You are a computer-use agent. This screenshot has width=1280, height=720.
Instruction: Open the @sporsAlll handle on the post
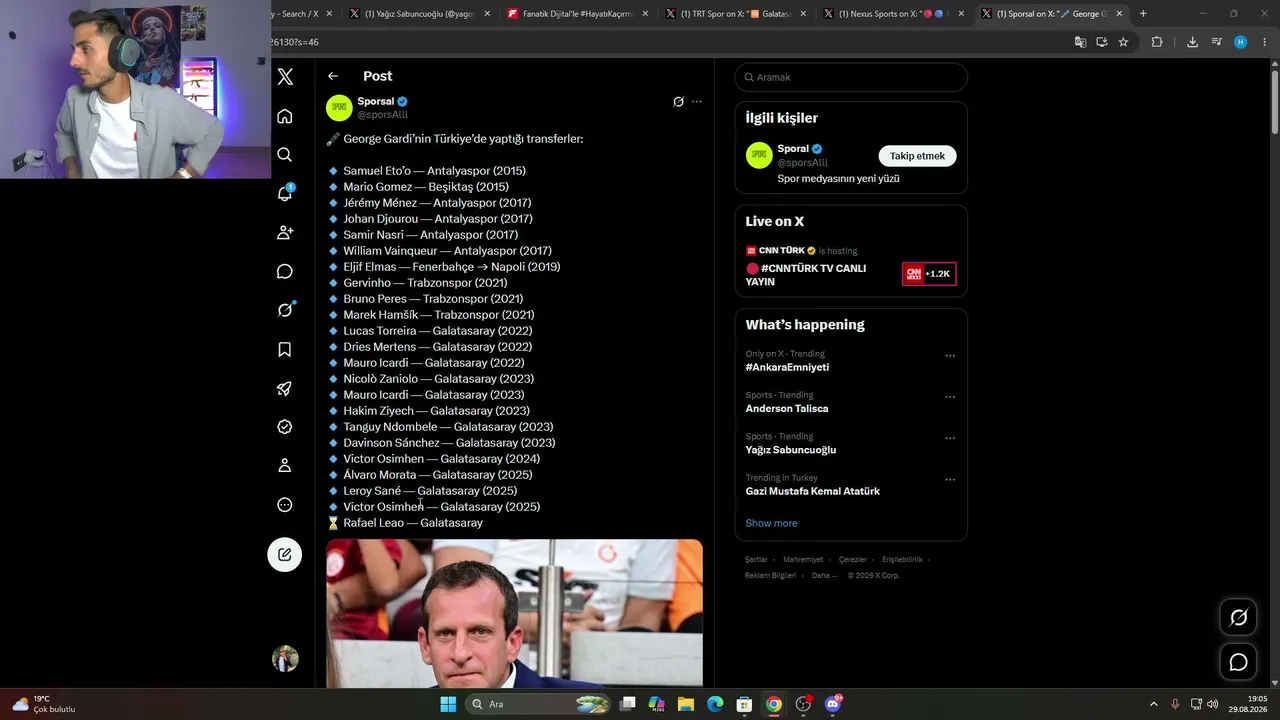coord(383,115)
